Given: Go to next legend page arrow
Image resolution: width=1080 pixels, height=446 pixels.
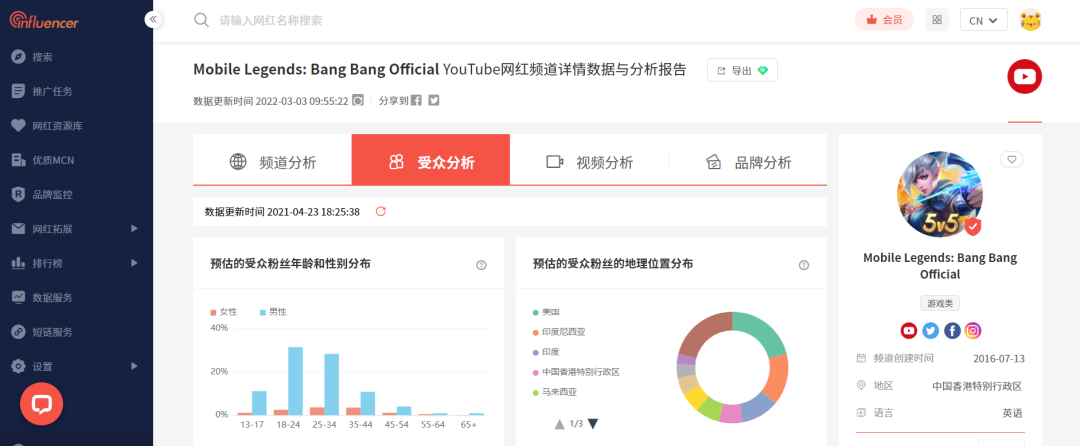Looking at the screenshot, I should tap(593, 424).
